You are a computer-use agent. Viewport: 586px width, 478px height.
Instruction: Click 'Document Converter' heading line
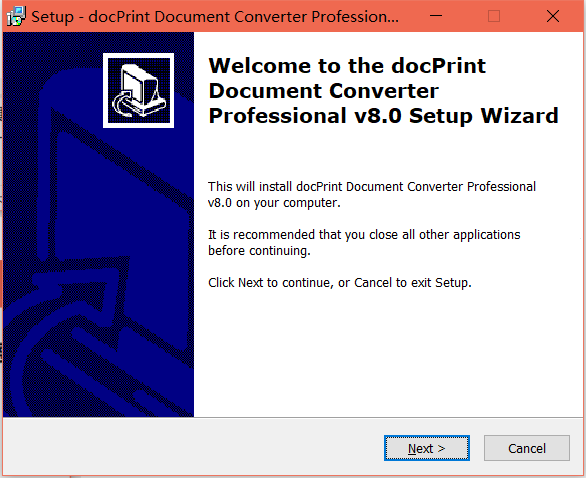click(x=324, y=91)
